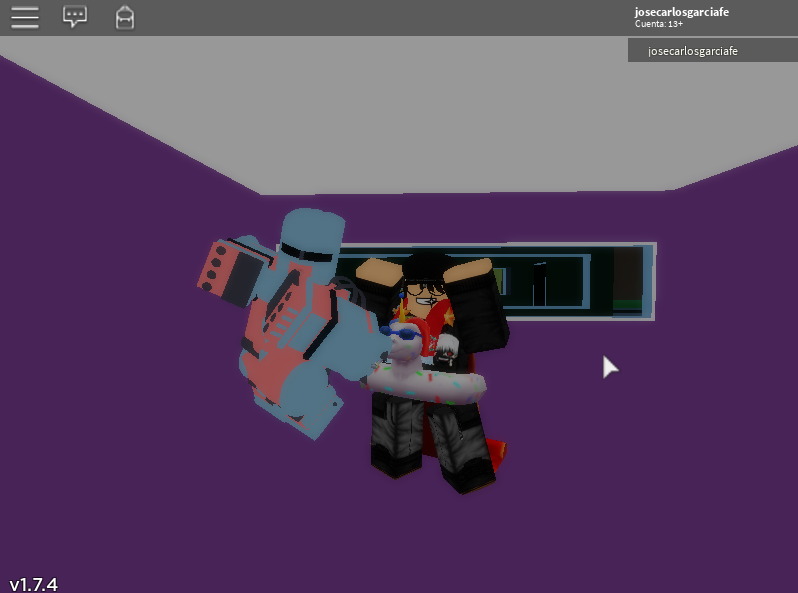Click the player avatar with black hair

(433, 372)
